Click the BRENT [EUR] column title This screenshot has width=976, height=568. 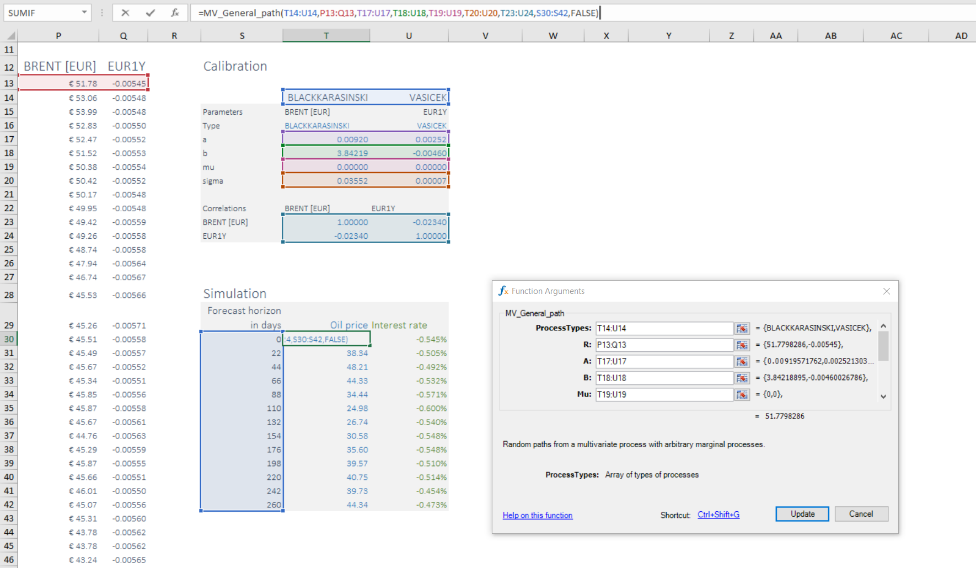point(60,66)
